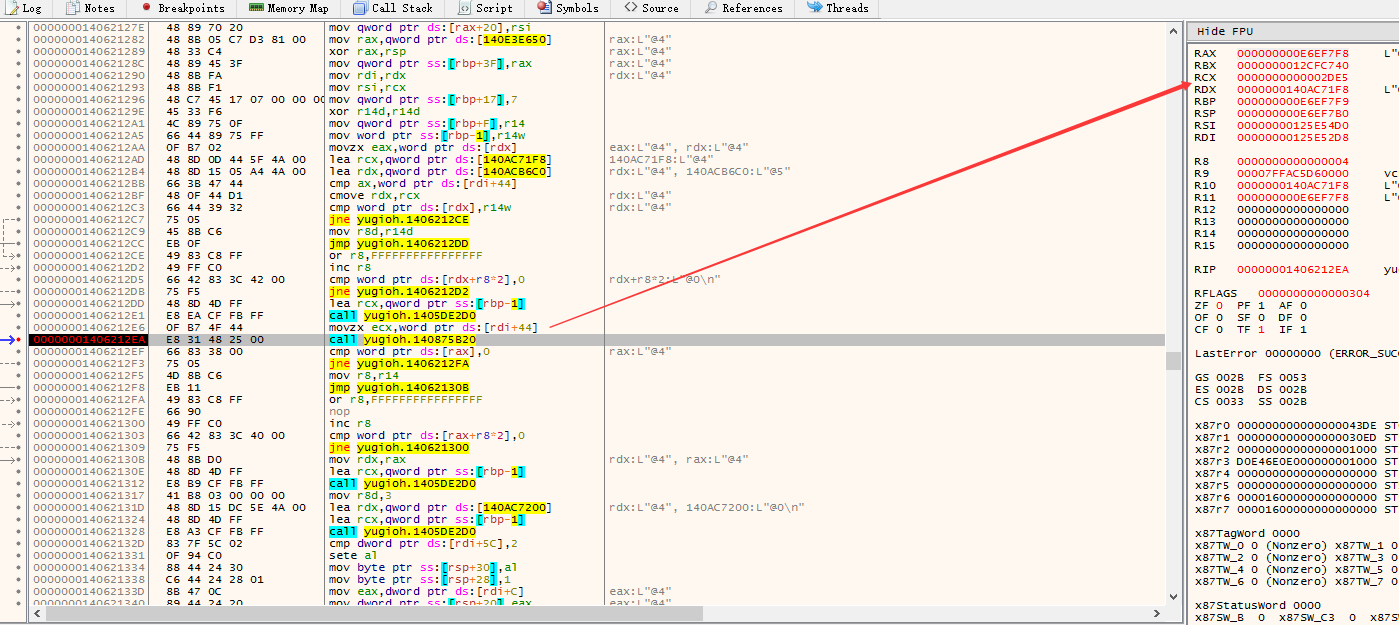Viewport: 1399px width, 625px height.
Task: Switch to the Script tab
Action: (485, 8)
